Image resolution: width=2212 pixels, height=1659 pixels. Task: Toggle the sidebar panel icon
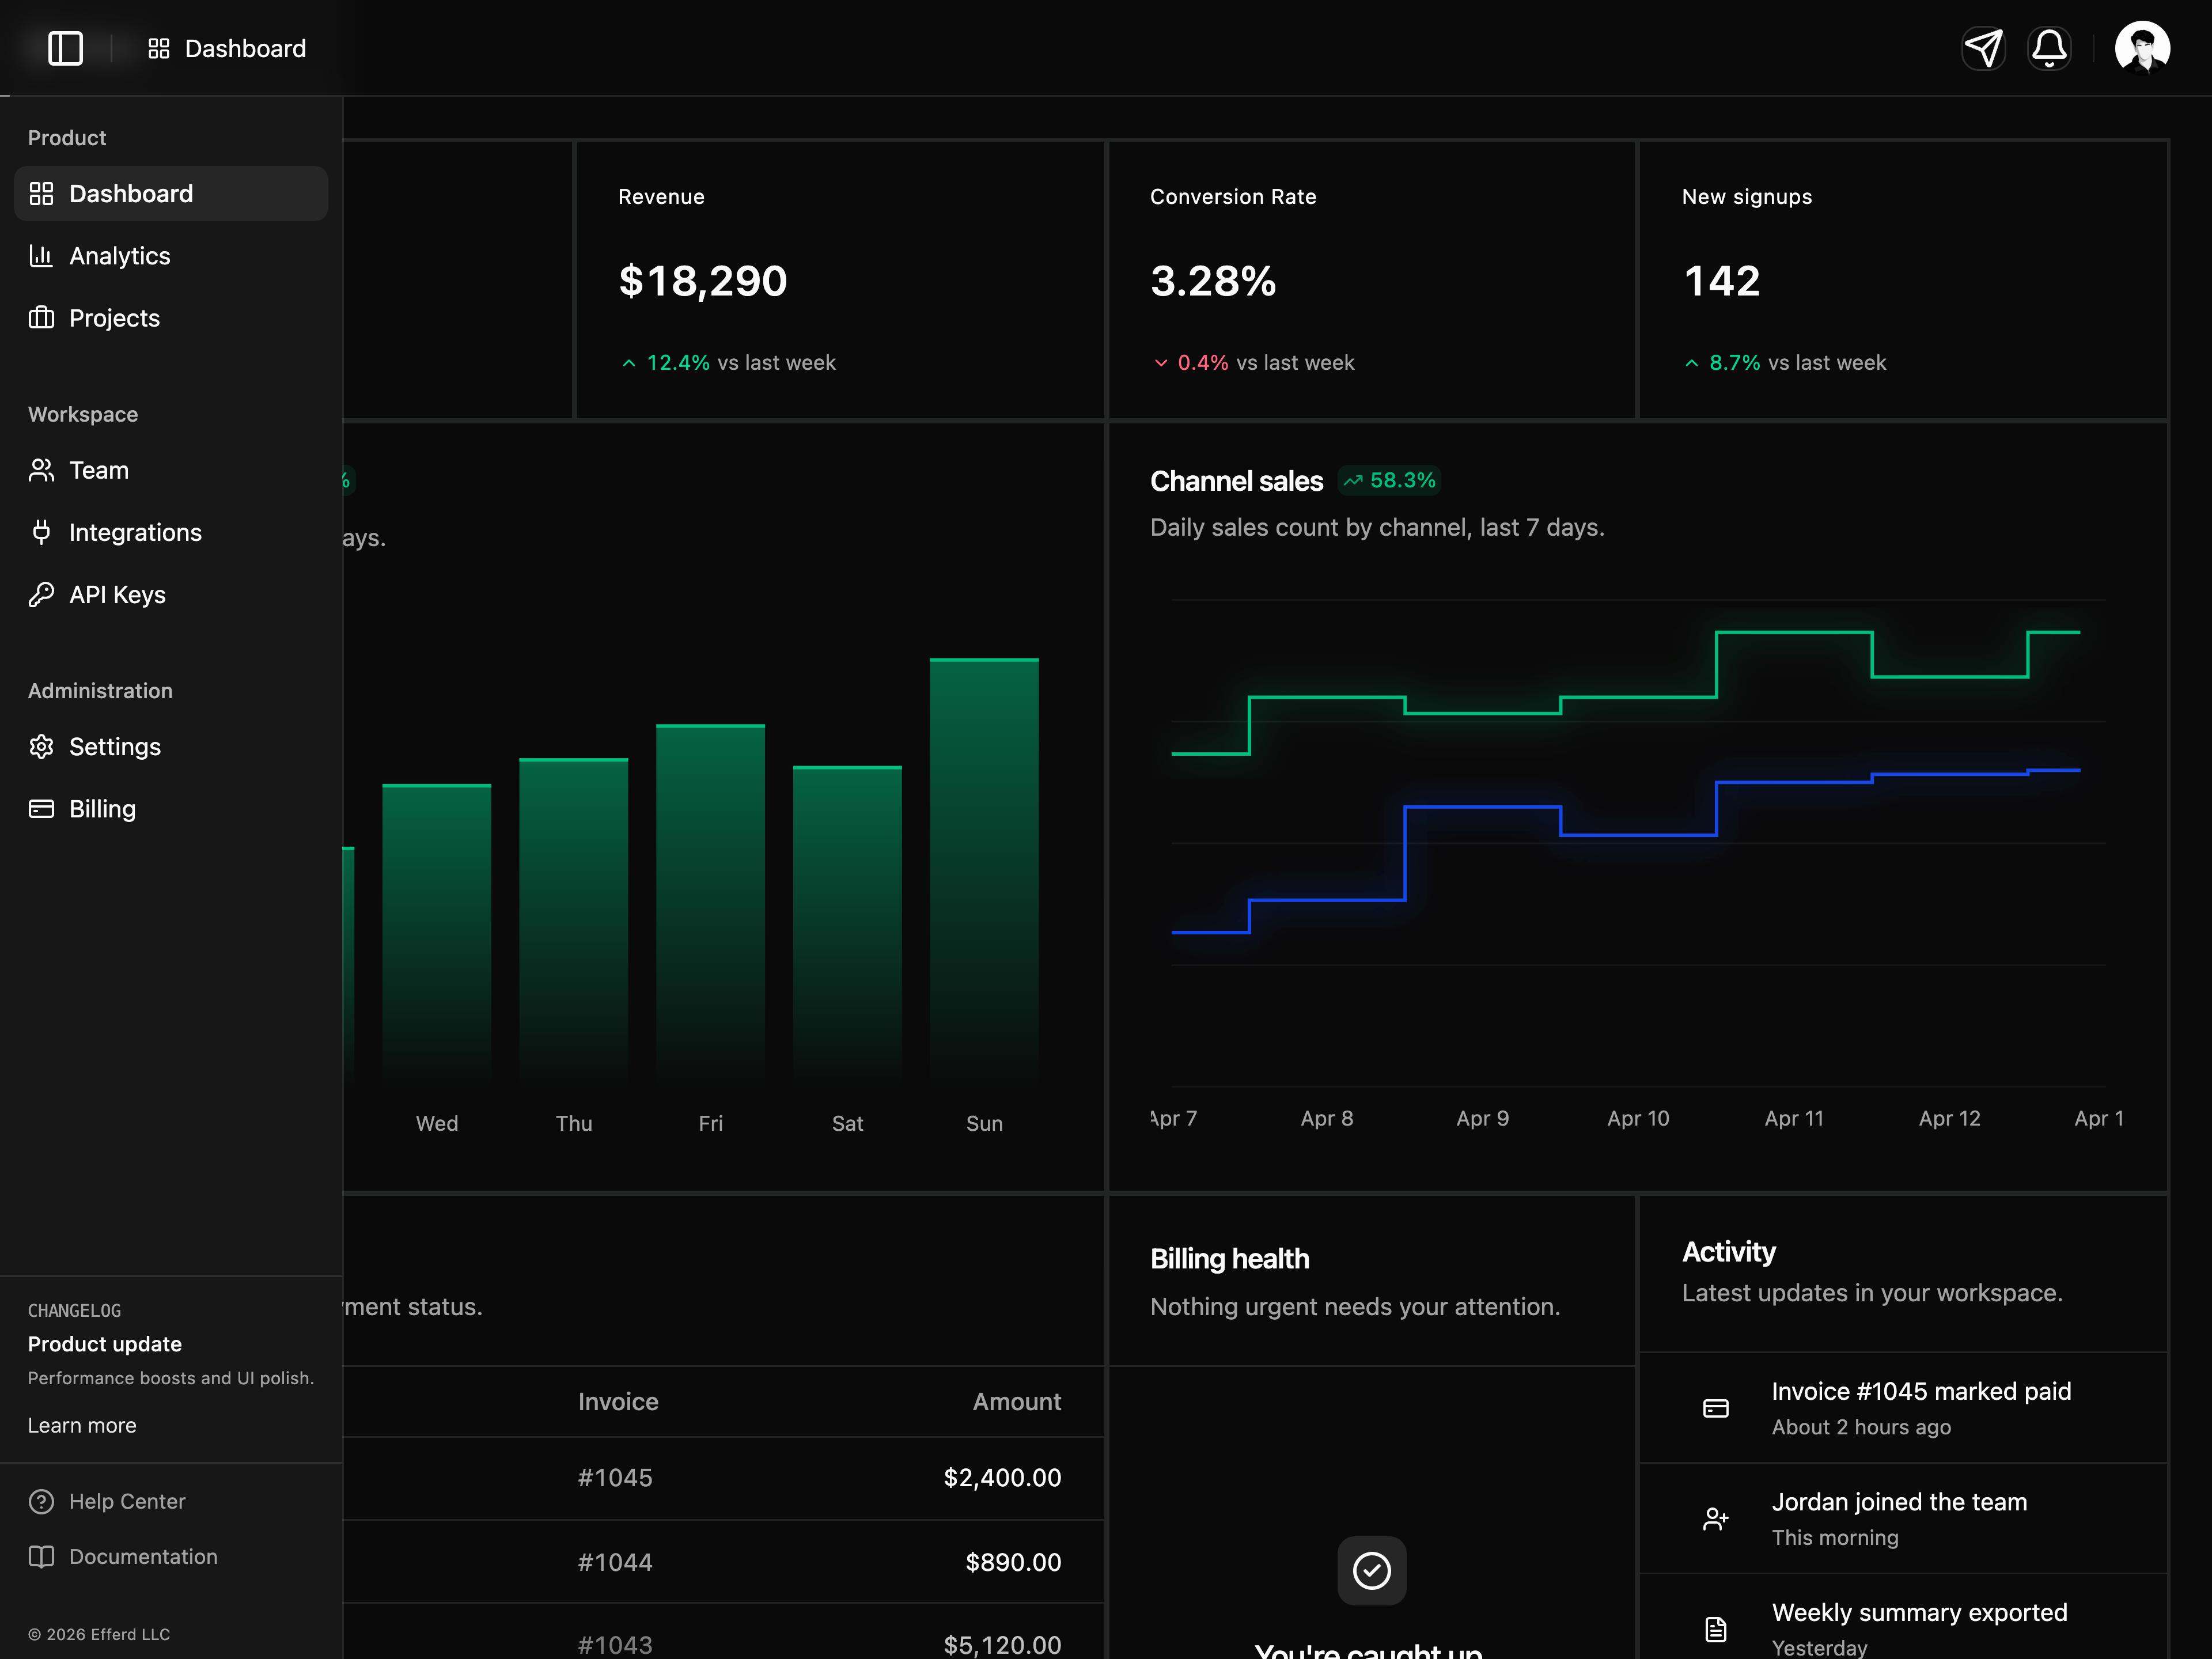(65, 48)
